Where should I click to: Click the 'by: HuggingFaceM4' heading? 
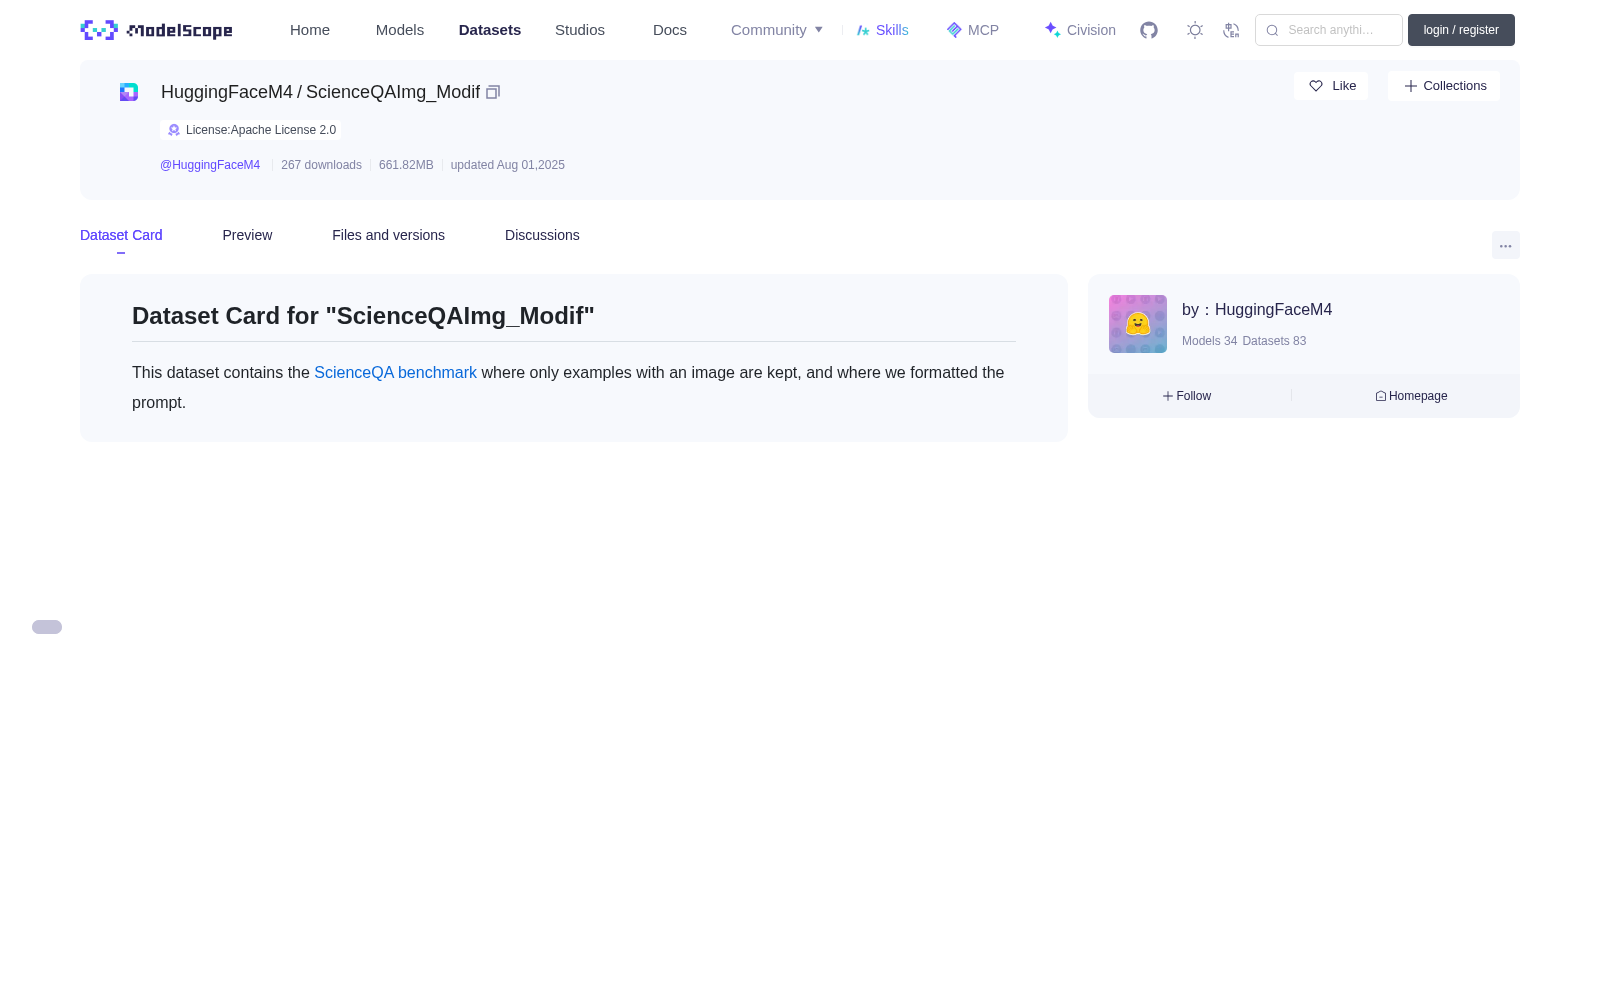1257,310
